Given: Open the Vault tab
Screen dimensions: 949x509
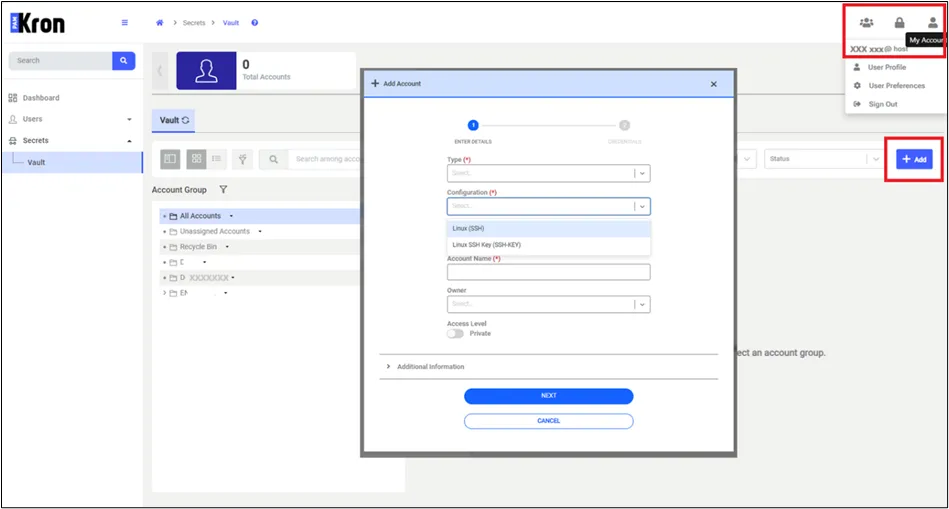Looking at the screenshot, I should [174, 120].
